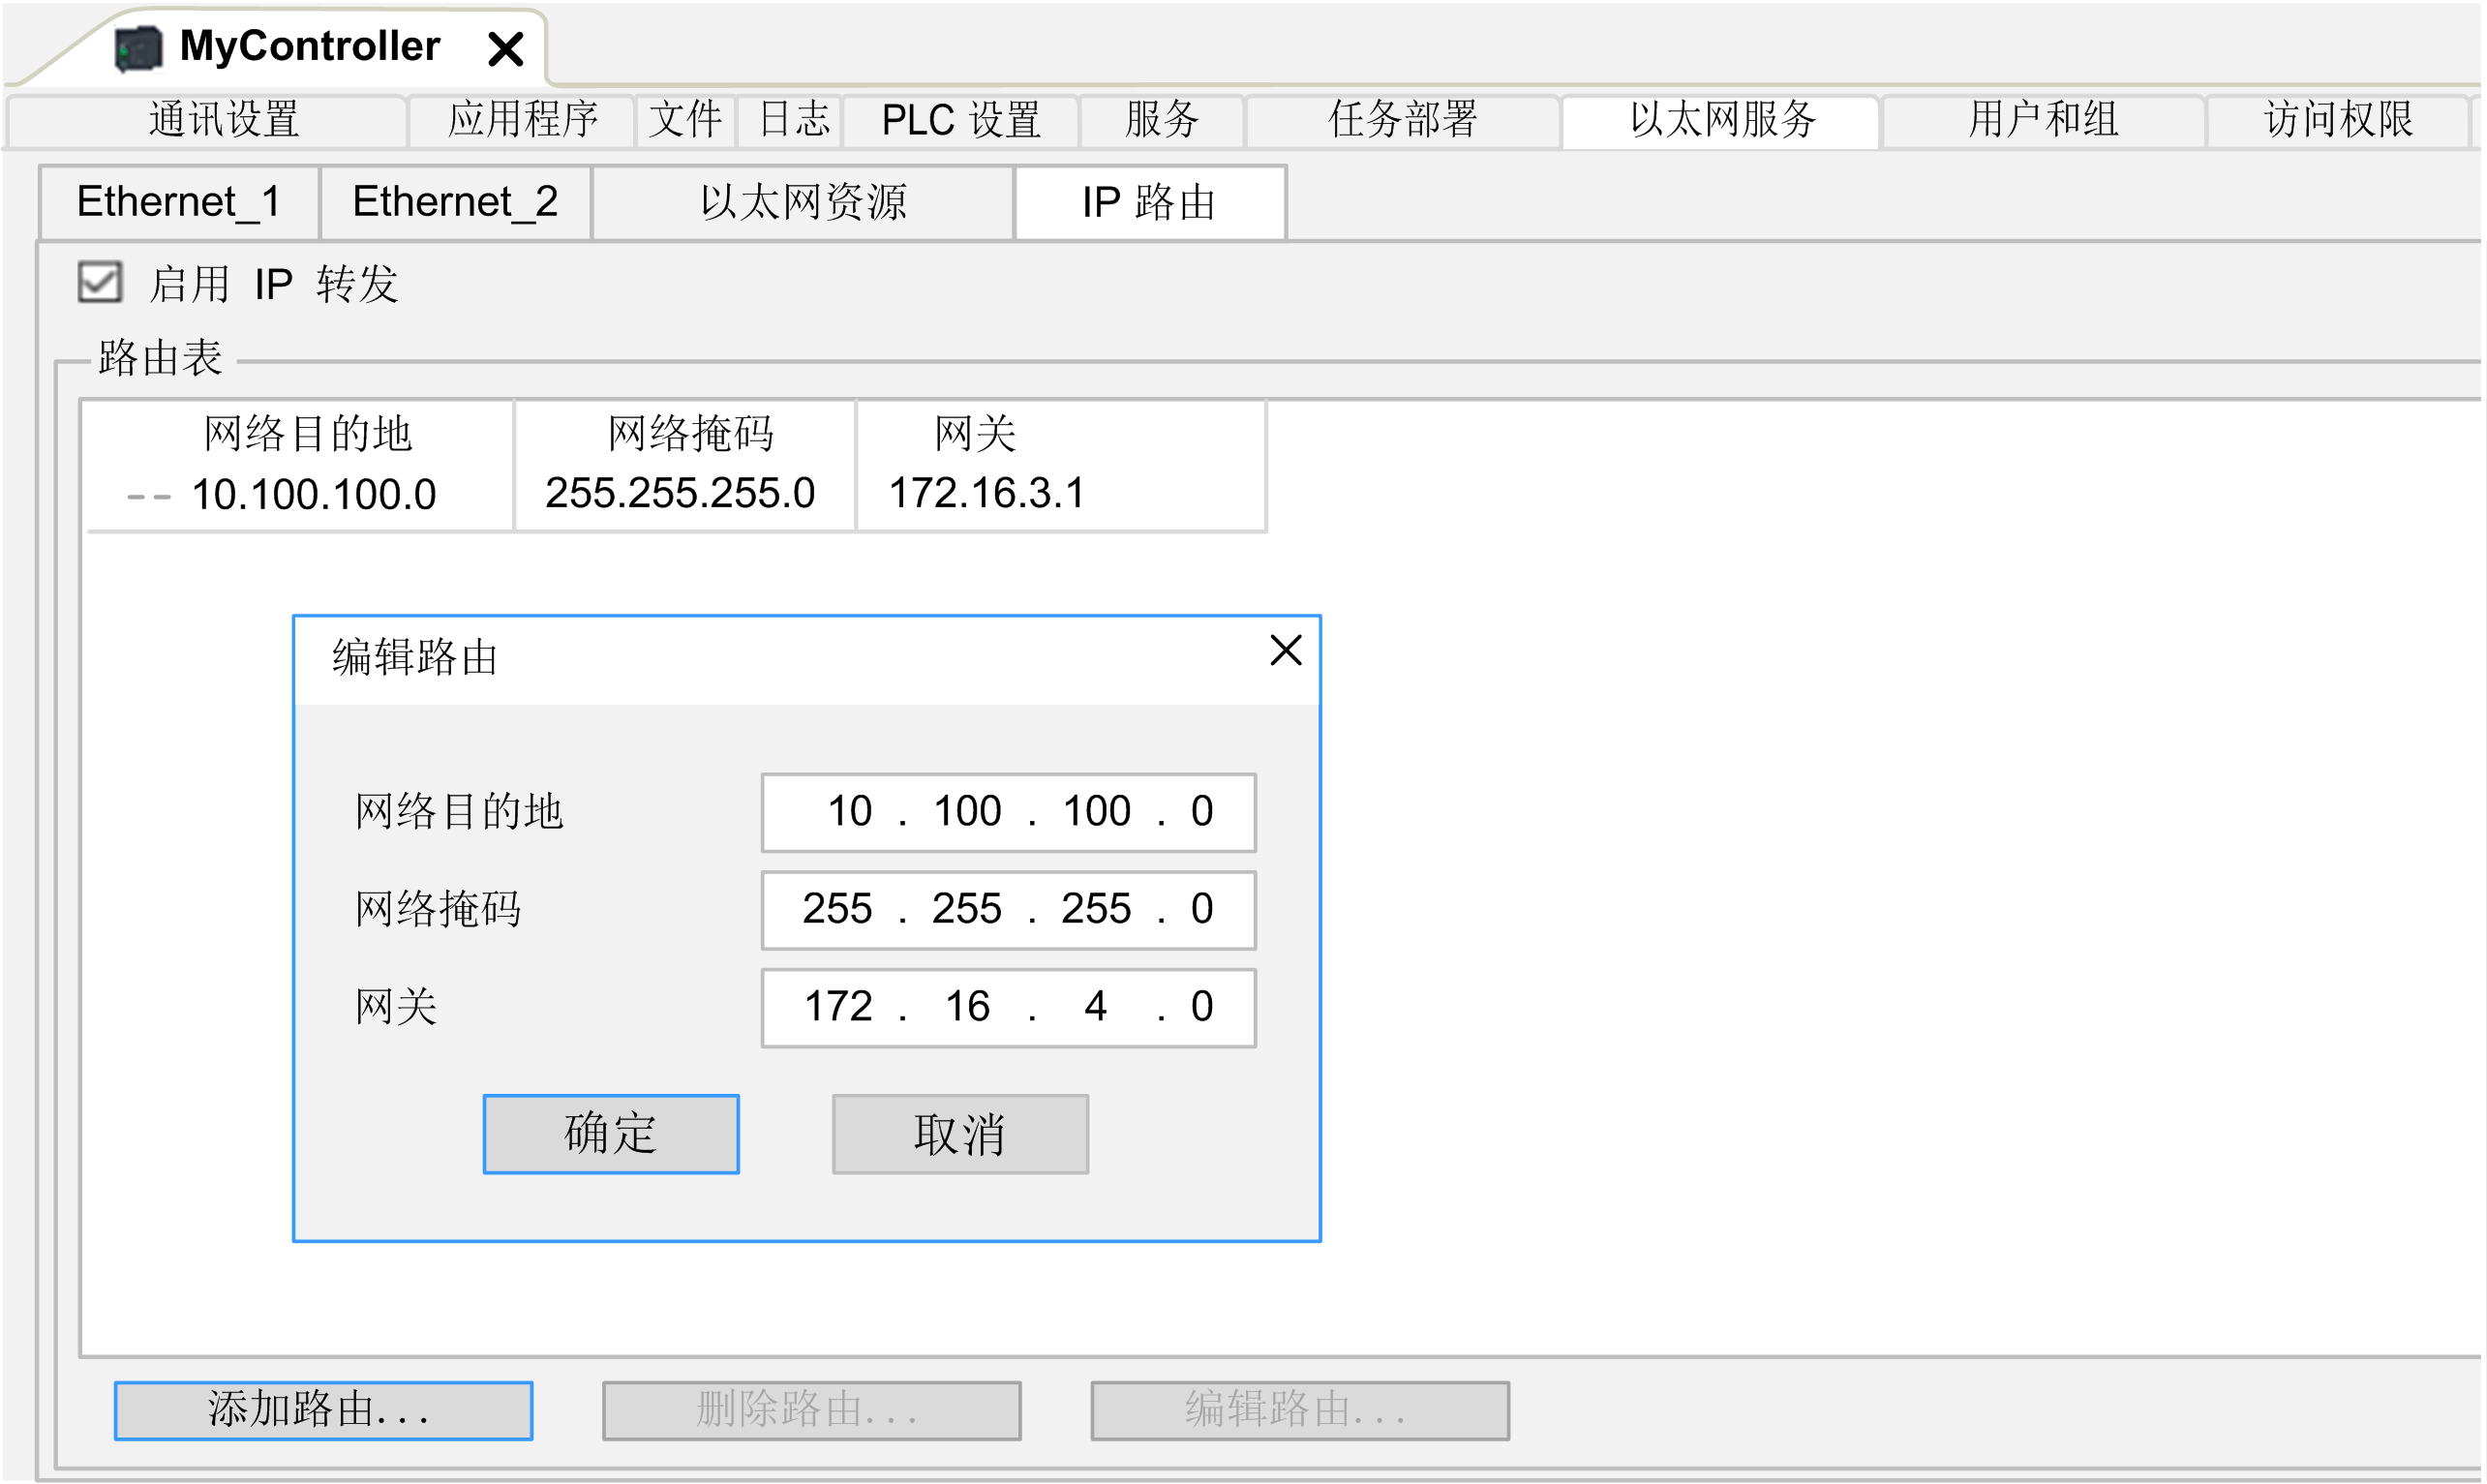Select the 任务部署 tab

(1402, 120)
